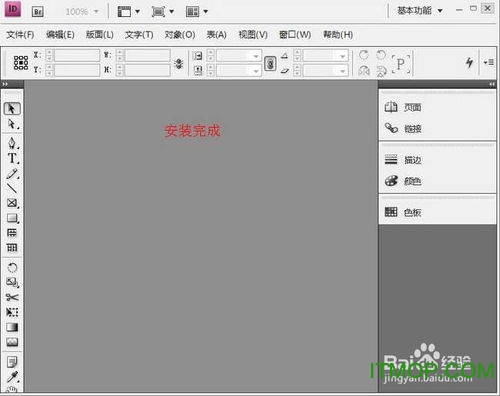Click the rotation angle stepper arrows
Viewport: 500px width, 396px height.
point(297,56)
